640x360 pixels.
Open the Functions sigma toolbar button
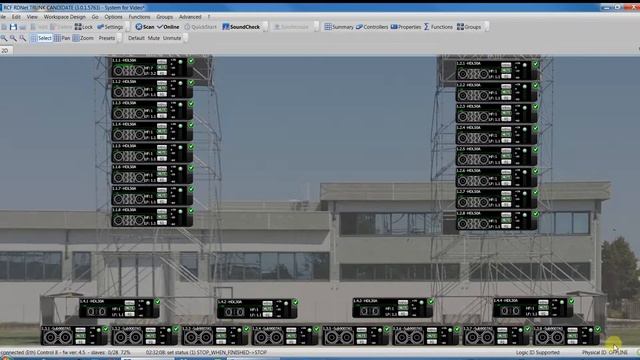[438, 27]
